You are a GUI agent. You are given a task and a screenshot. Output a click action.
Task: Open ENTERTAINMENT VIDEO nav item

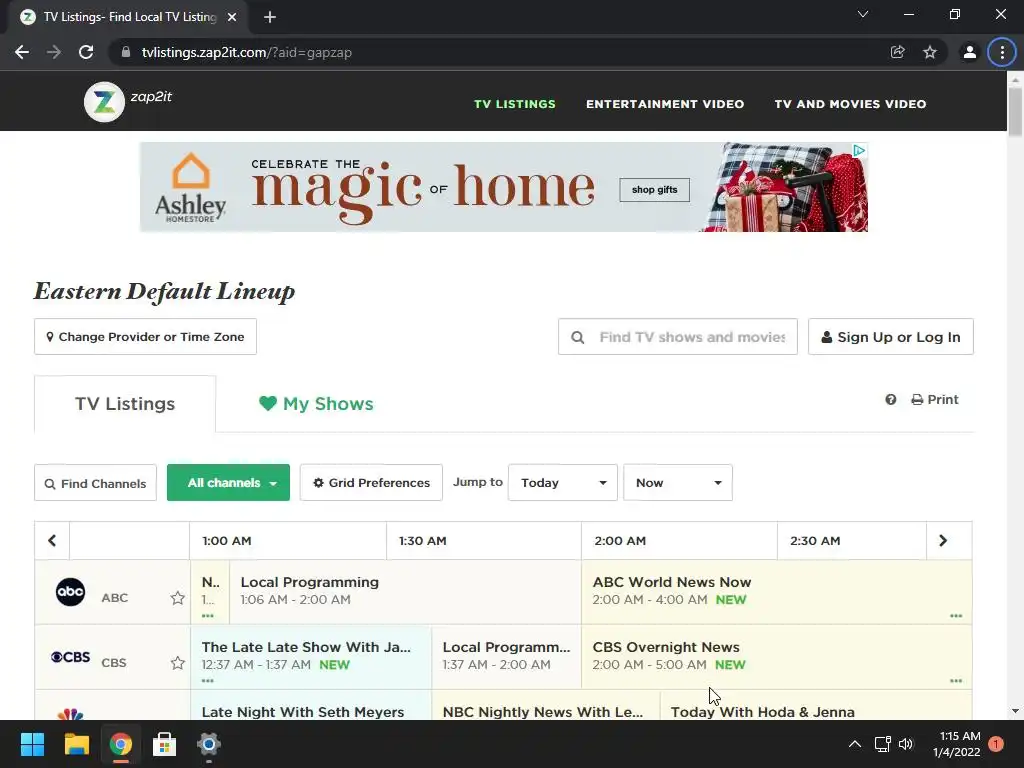pyautogui.click(x=665, y=104)
